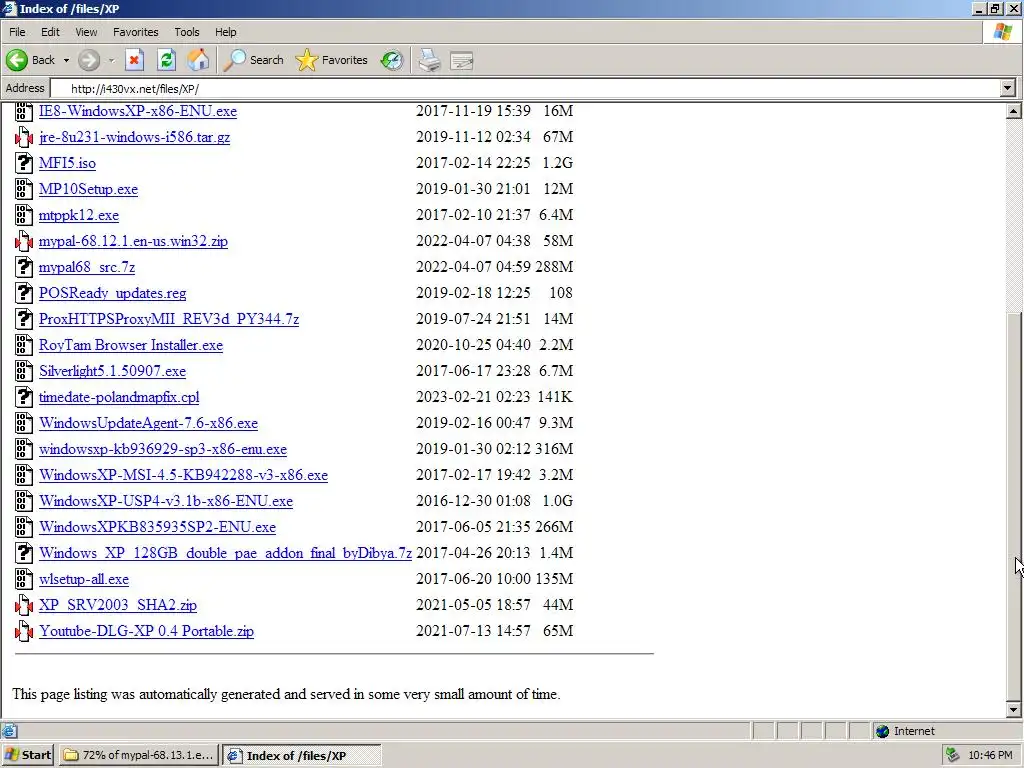
Task: Open the Edit menu
Action: coord(50,32)
